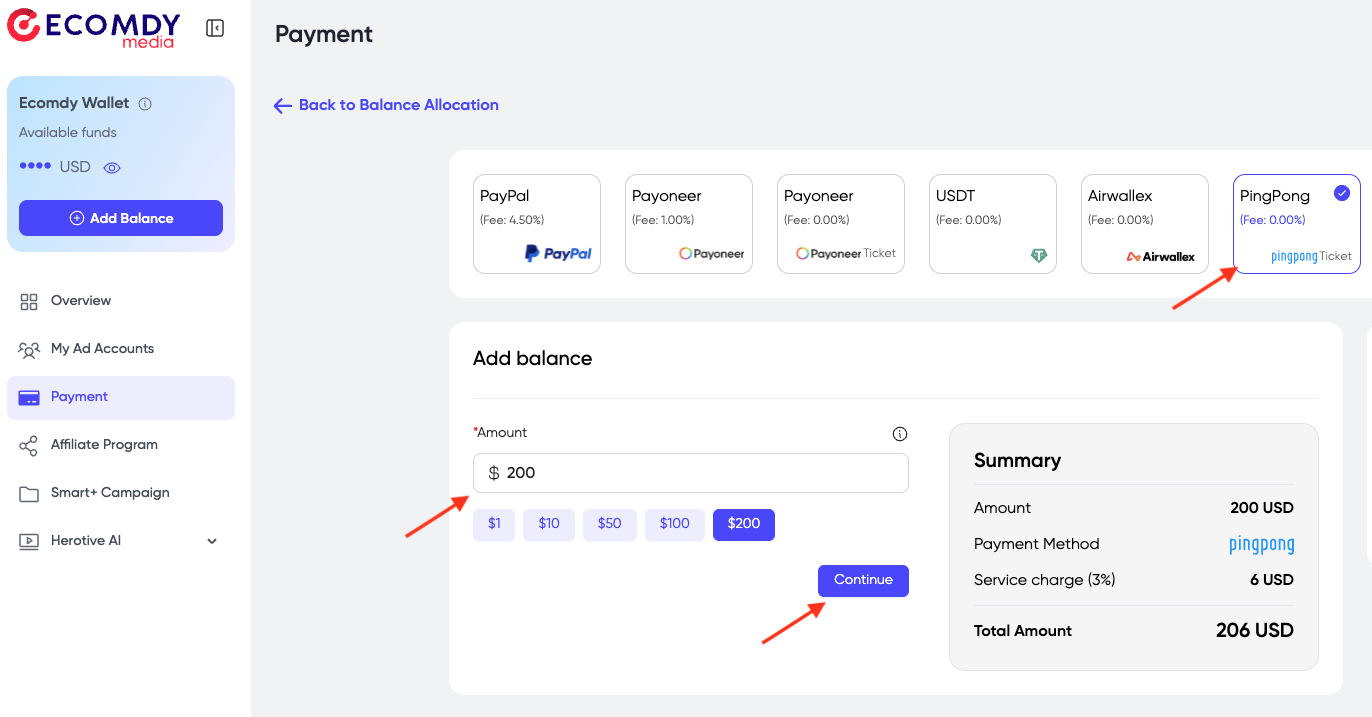Select the $50 preset amount
The image size is (1372, 717).
pyautogui.click(x=610, y=524)
